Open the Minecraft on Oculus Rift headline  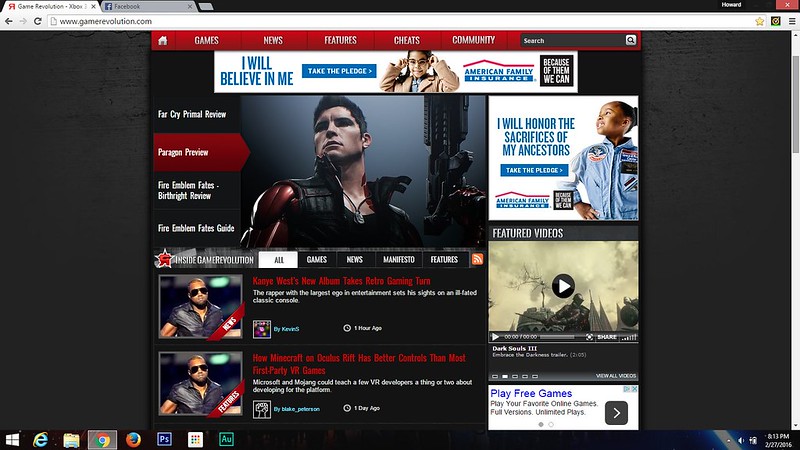[x=359, y=364]
